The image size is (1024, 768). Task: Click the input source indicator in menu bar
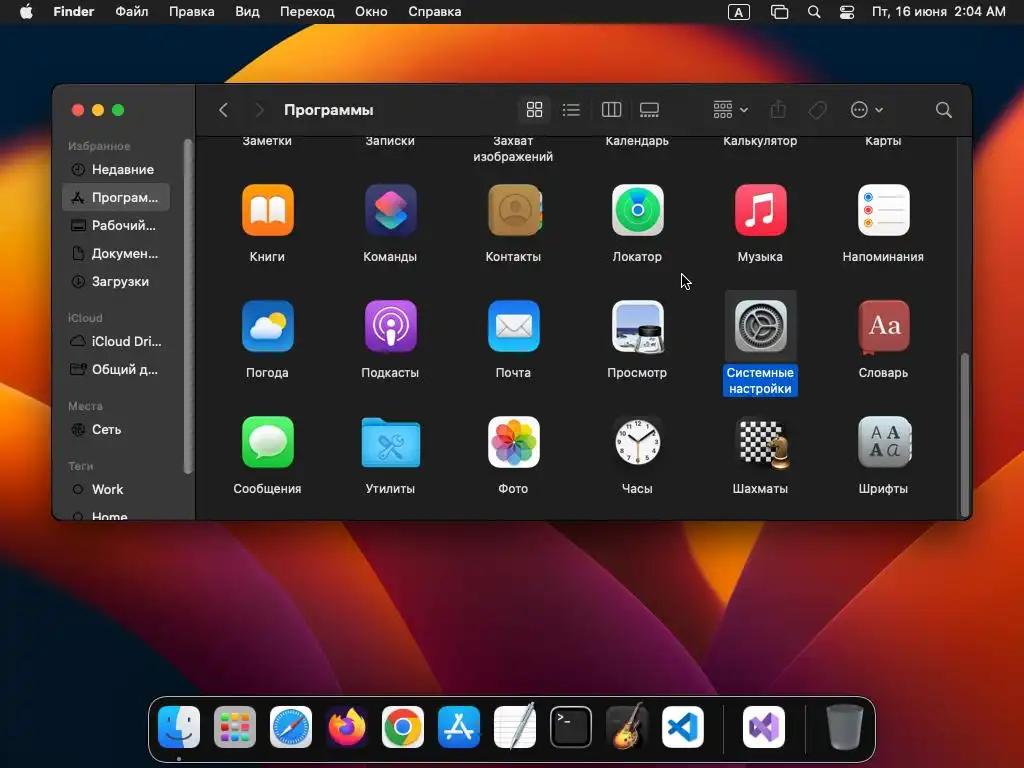click(739, 12)
